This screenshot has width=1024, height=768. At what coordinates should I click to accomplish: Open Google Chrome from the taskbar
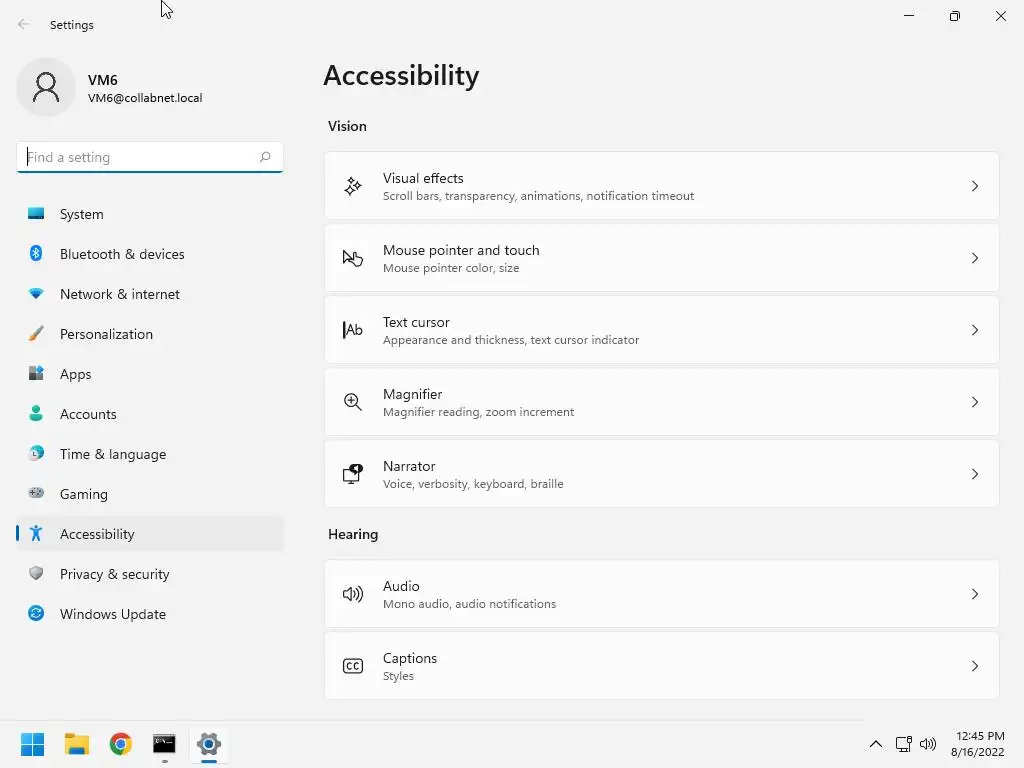121,744
